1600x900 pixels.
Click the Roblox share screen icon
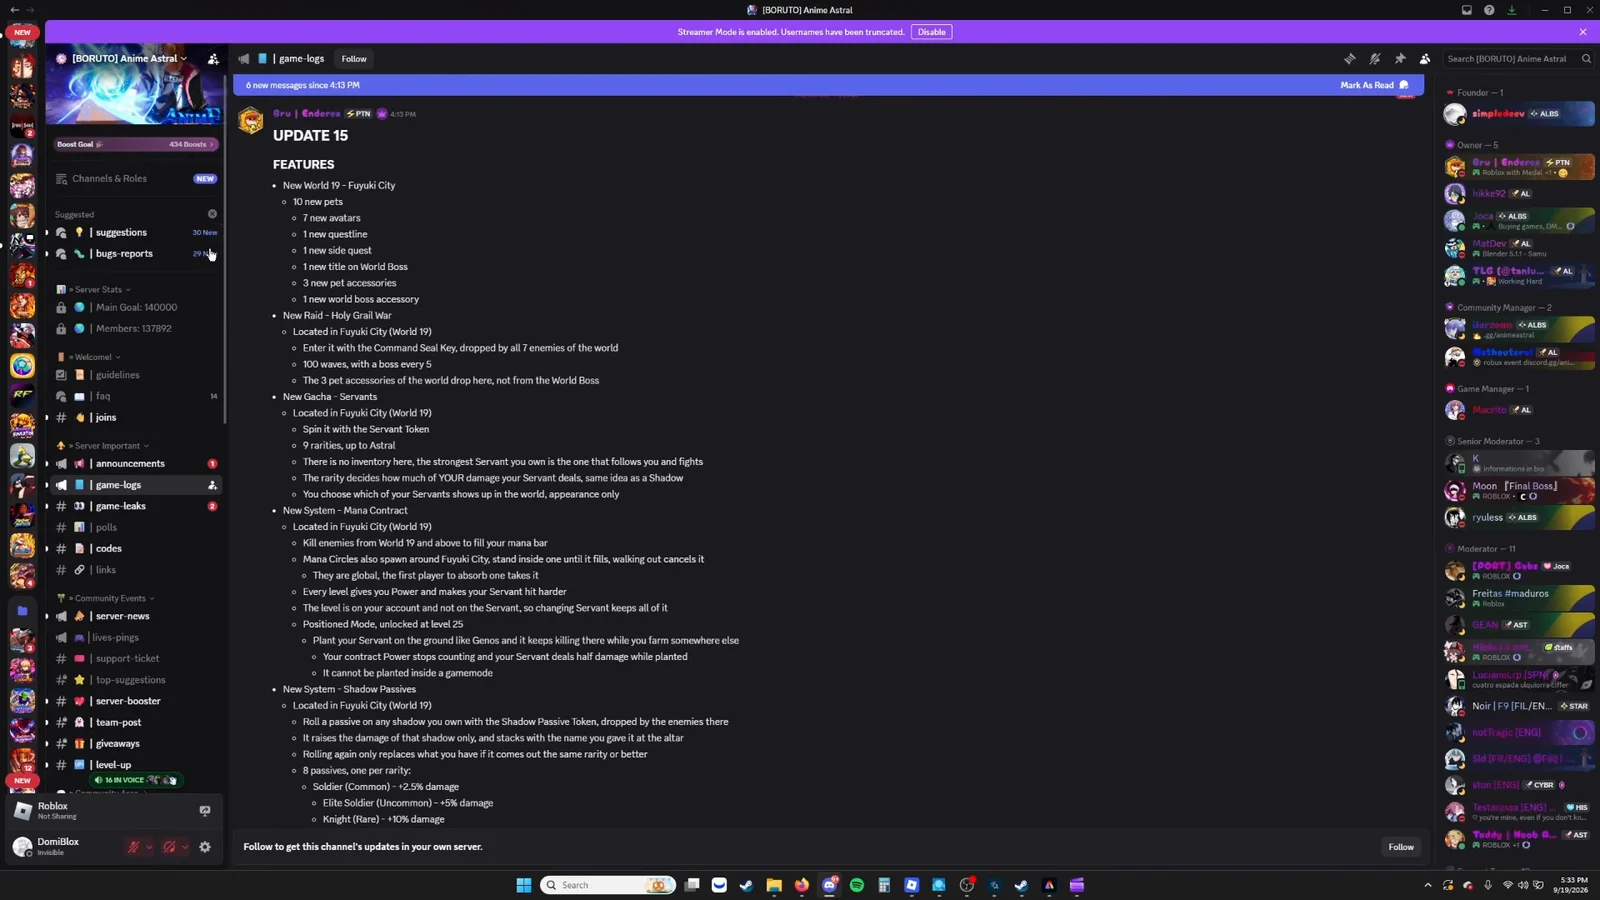tap(205, 811)
